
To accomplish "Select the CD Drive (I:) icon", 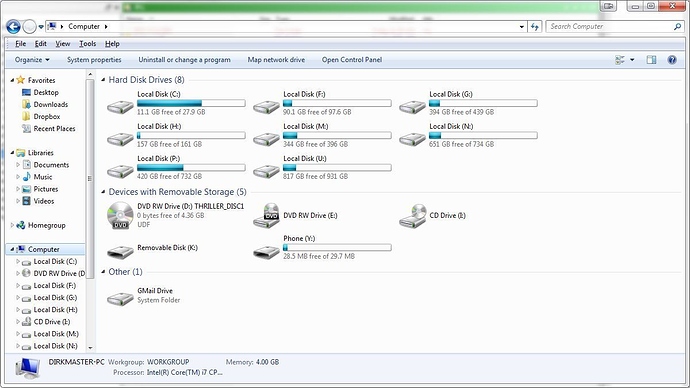I will click(412, 216).
